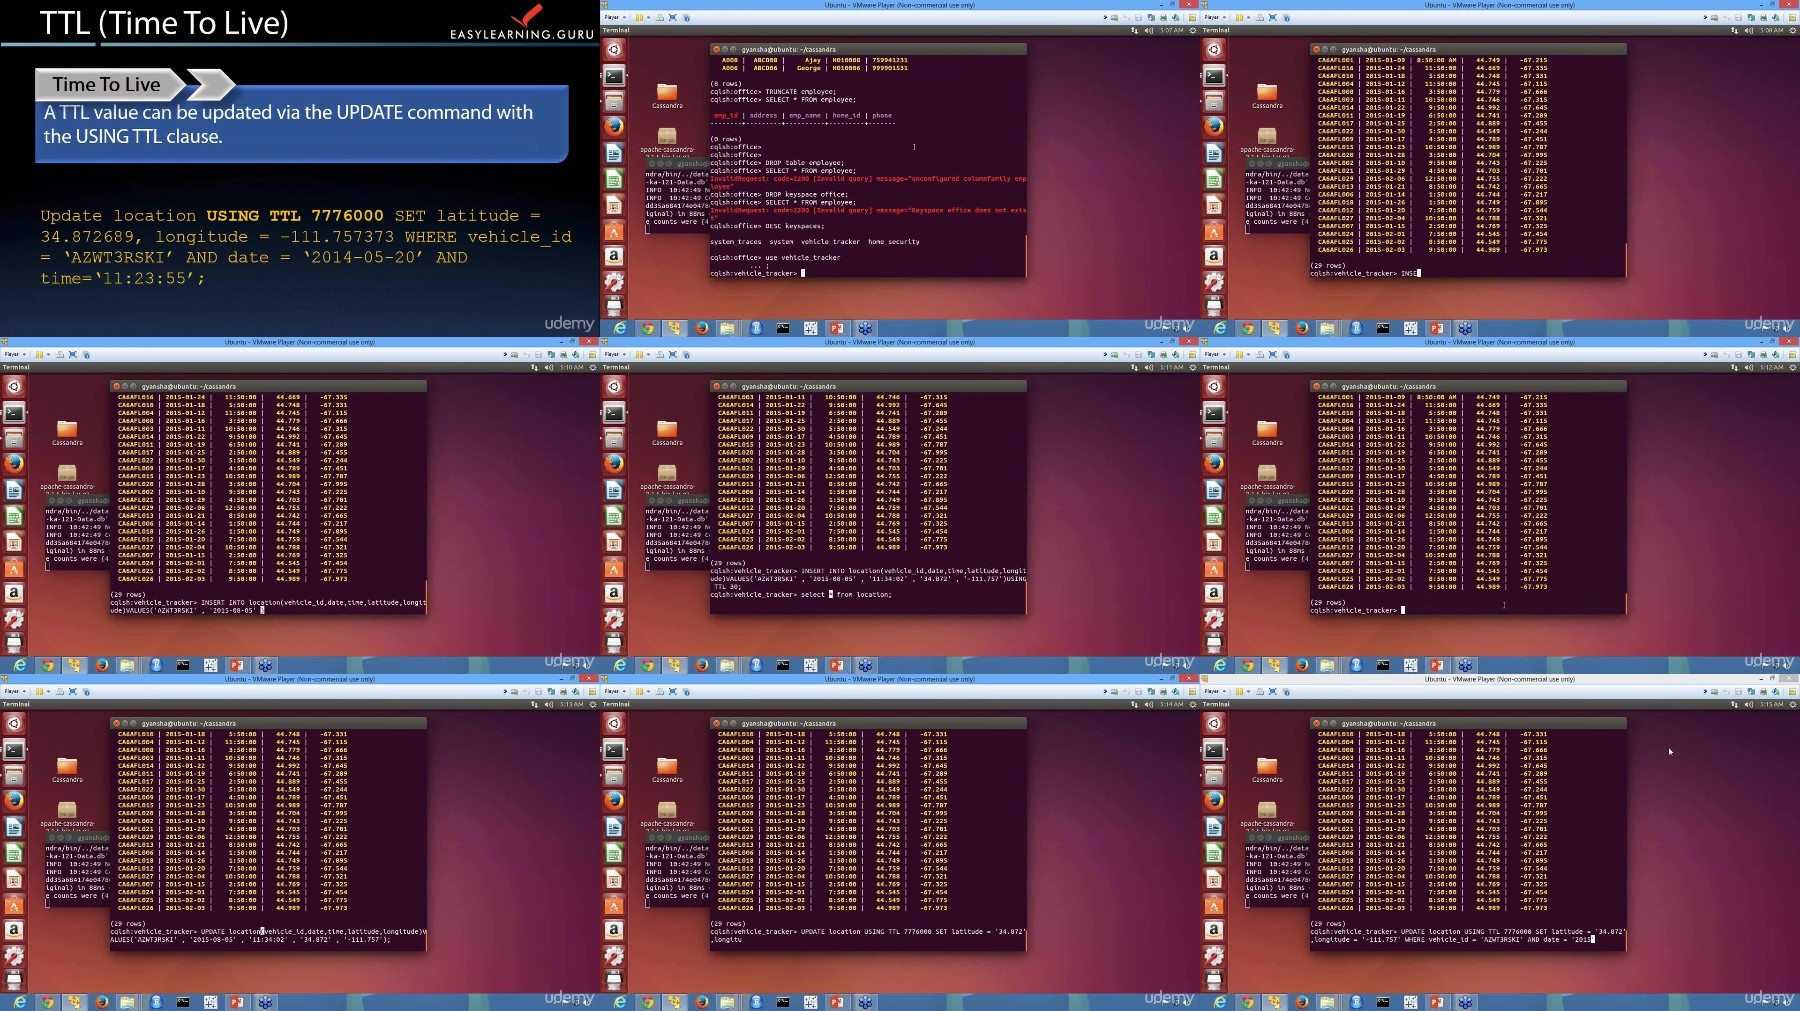Image resolution: width=1800 pixels, height=1011 pixels.
Task: Open Player menu in the 5:12 AM frame
Action: pos(1215,354)
